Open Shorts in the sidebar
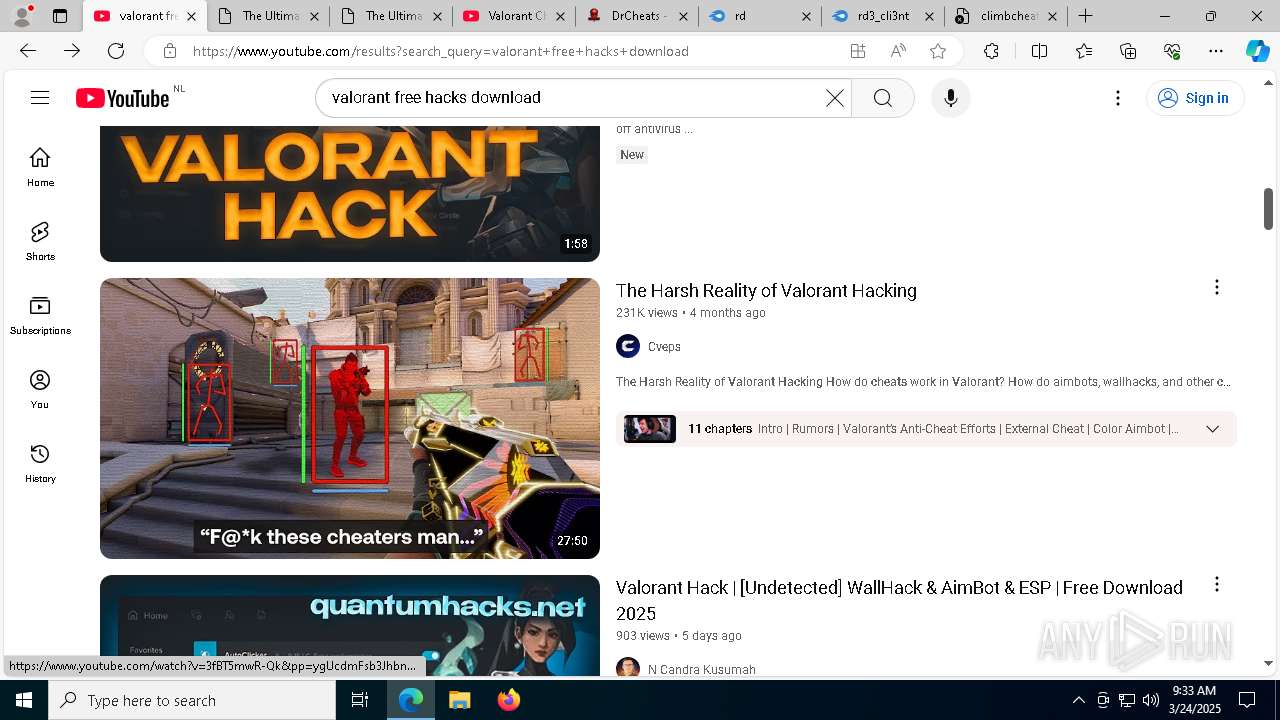The image size is (1280, 720). (x=40, y=241)
